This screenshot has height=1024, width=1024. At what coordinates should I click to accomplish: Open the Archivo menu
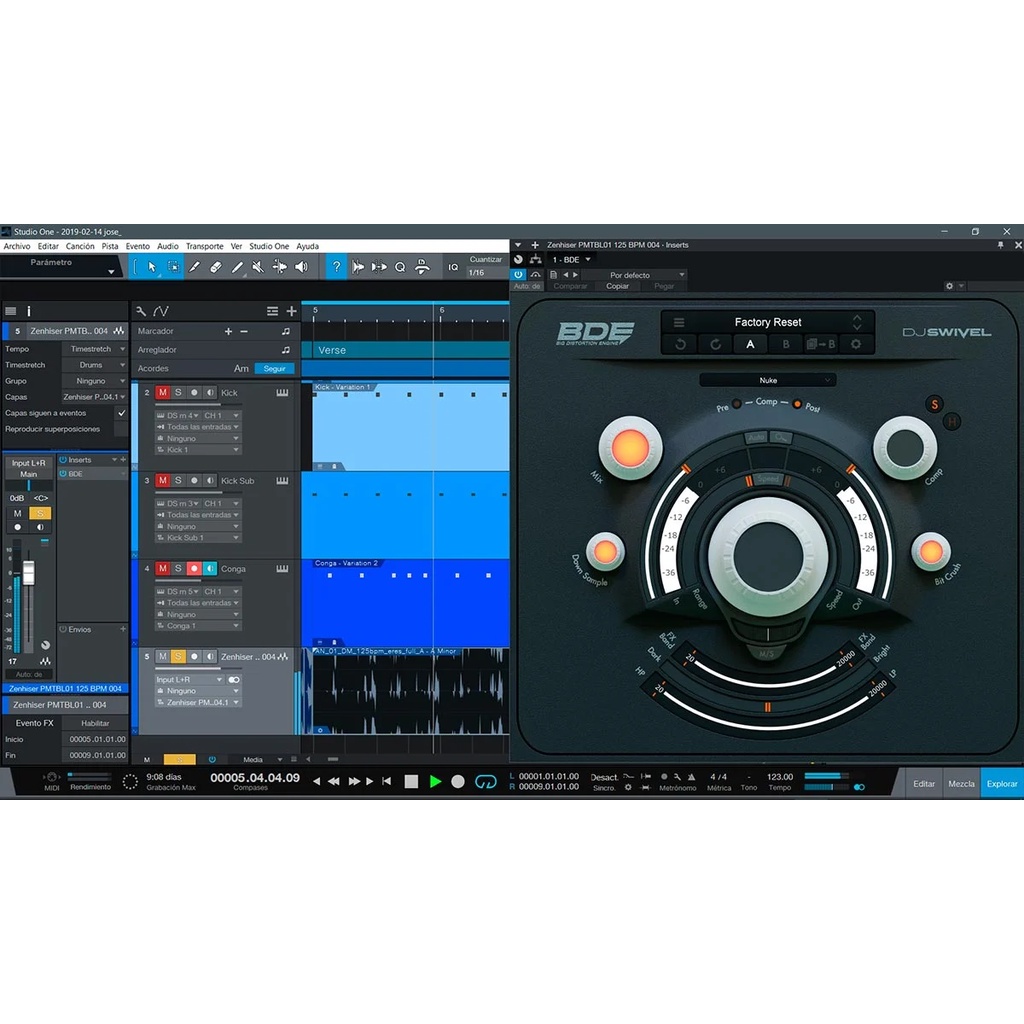coord(17,246)
